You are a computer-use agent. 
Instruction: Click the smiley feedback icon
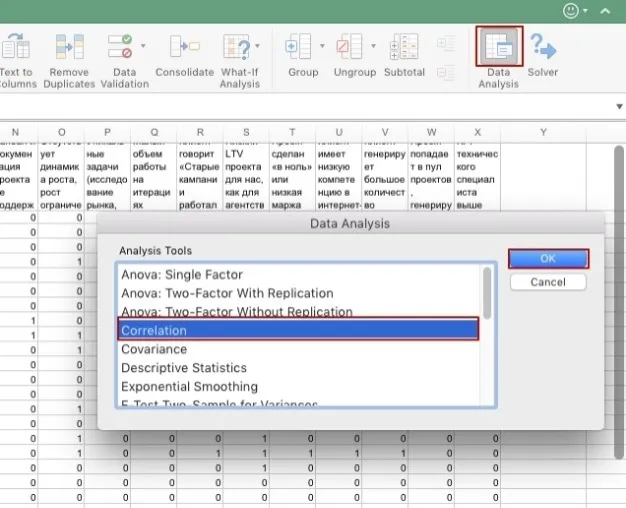pos(571,11)
